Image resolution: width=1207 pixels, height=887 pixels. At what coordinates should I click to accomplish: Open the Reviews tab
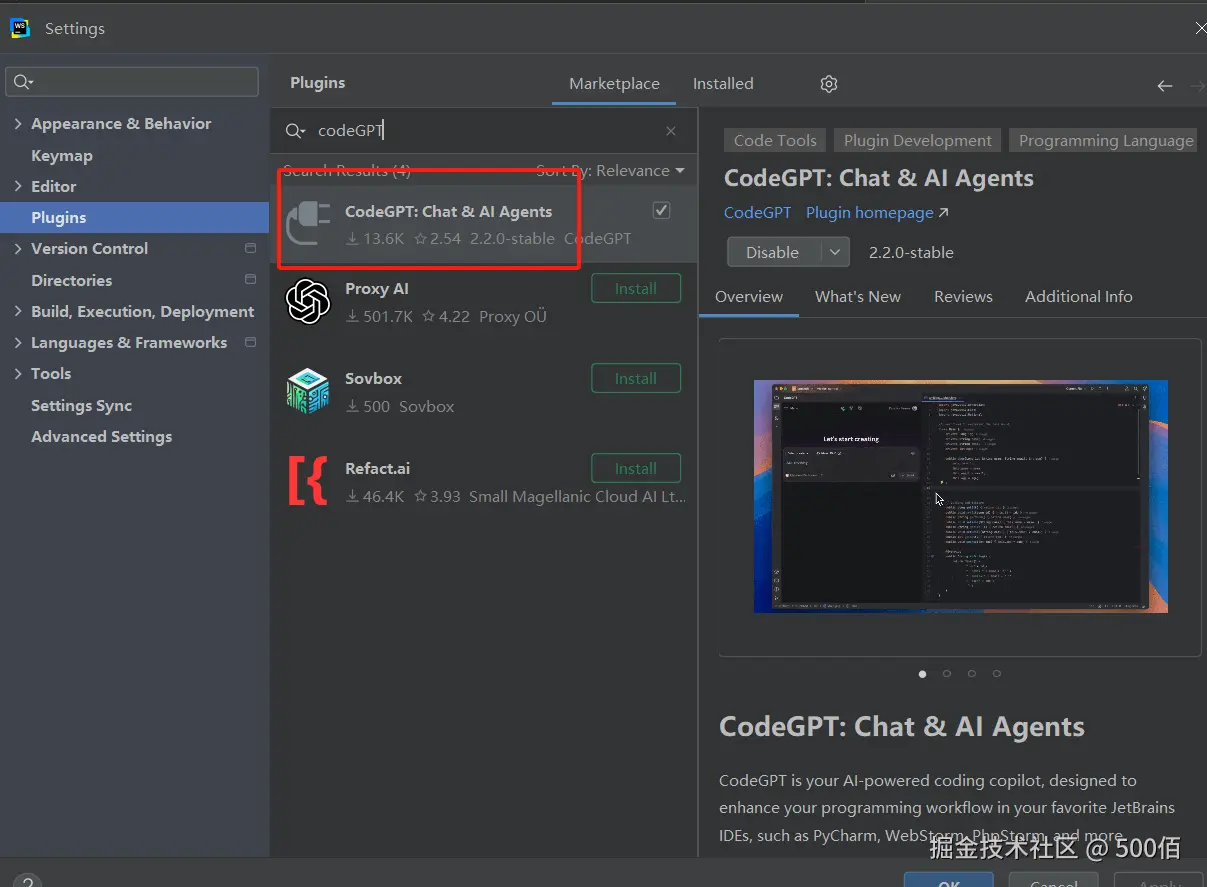coord(963,296)
